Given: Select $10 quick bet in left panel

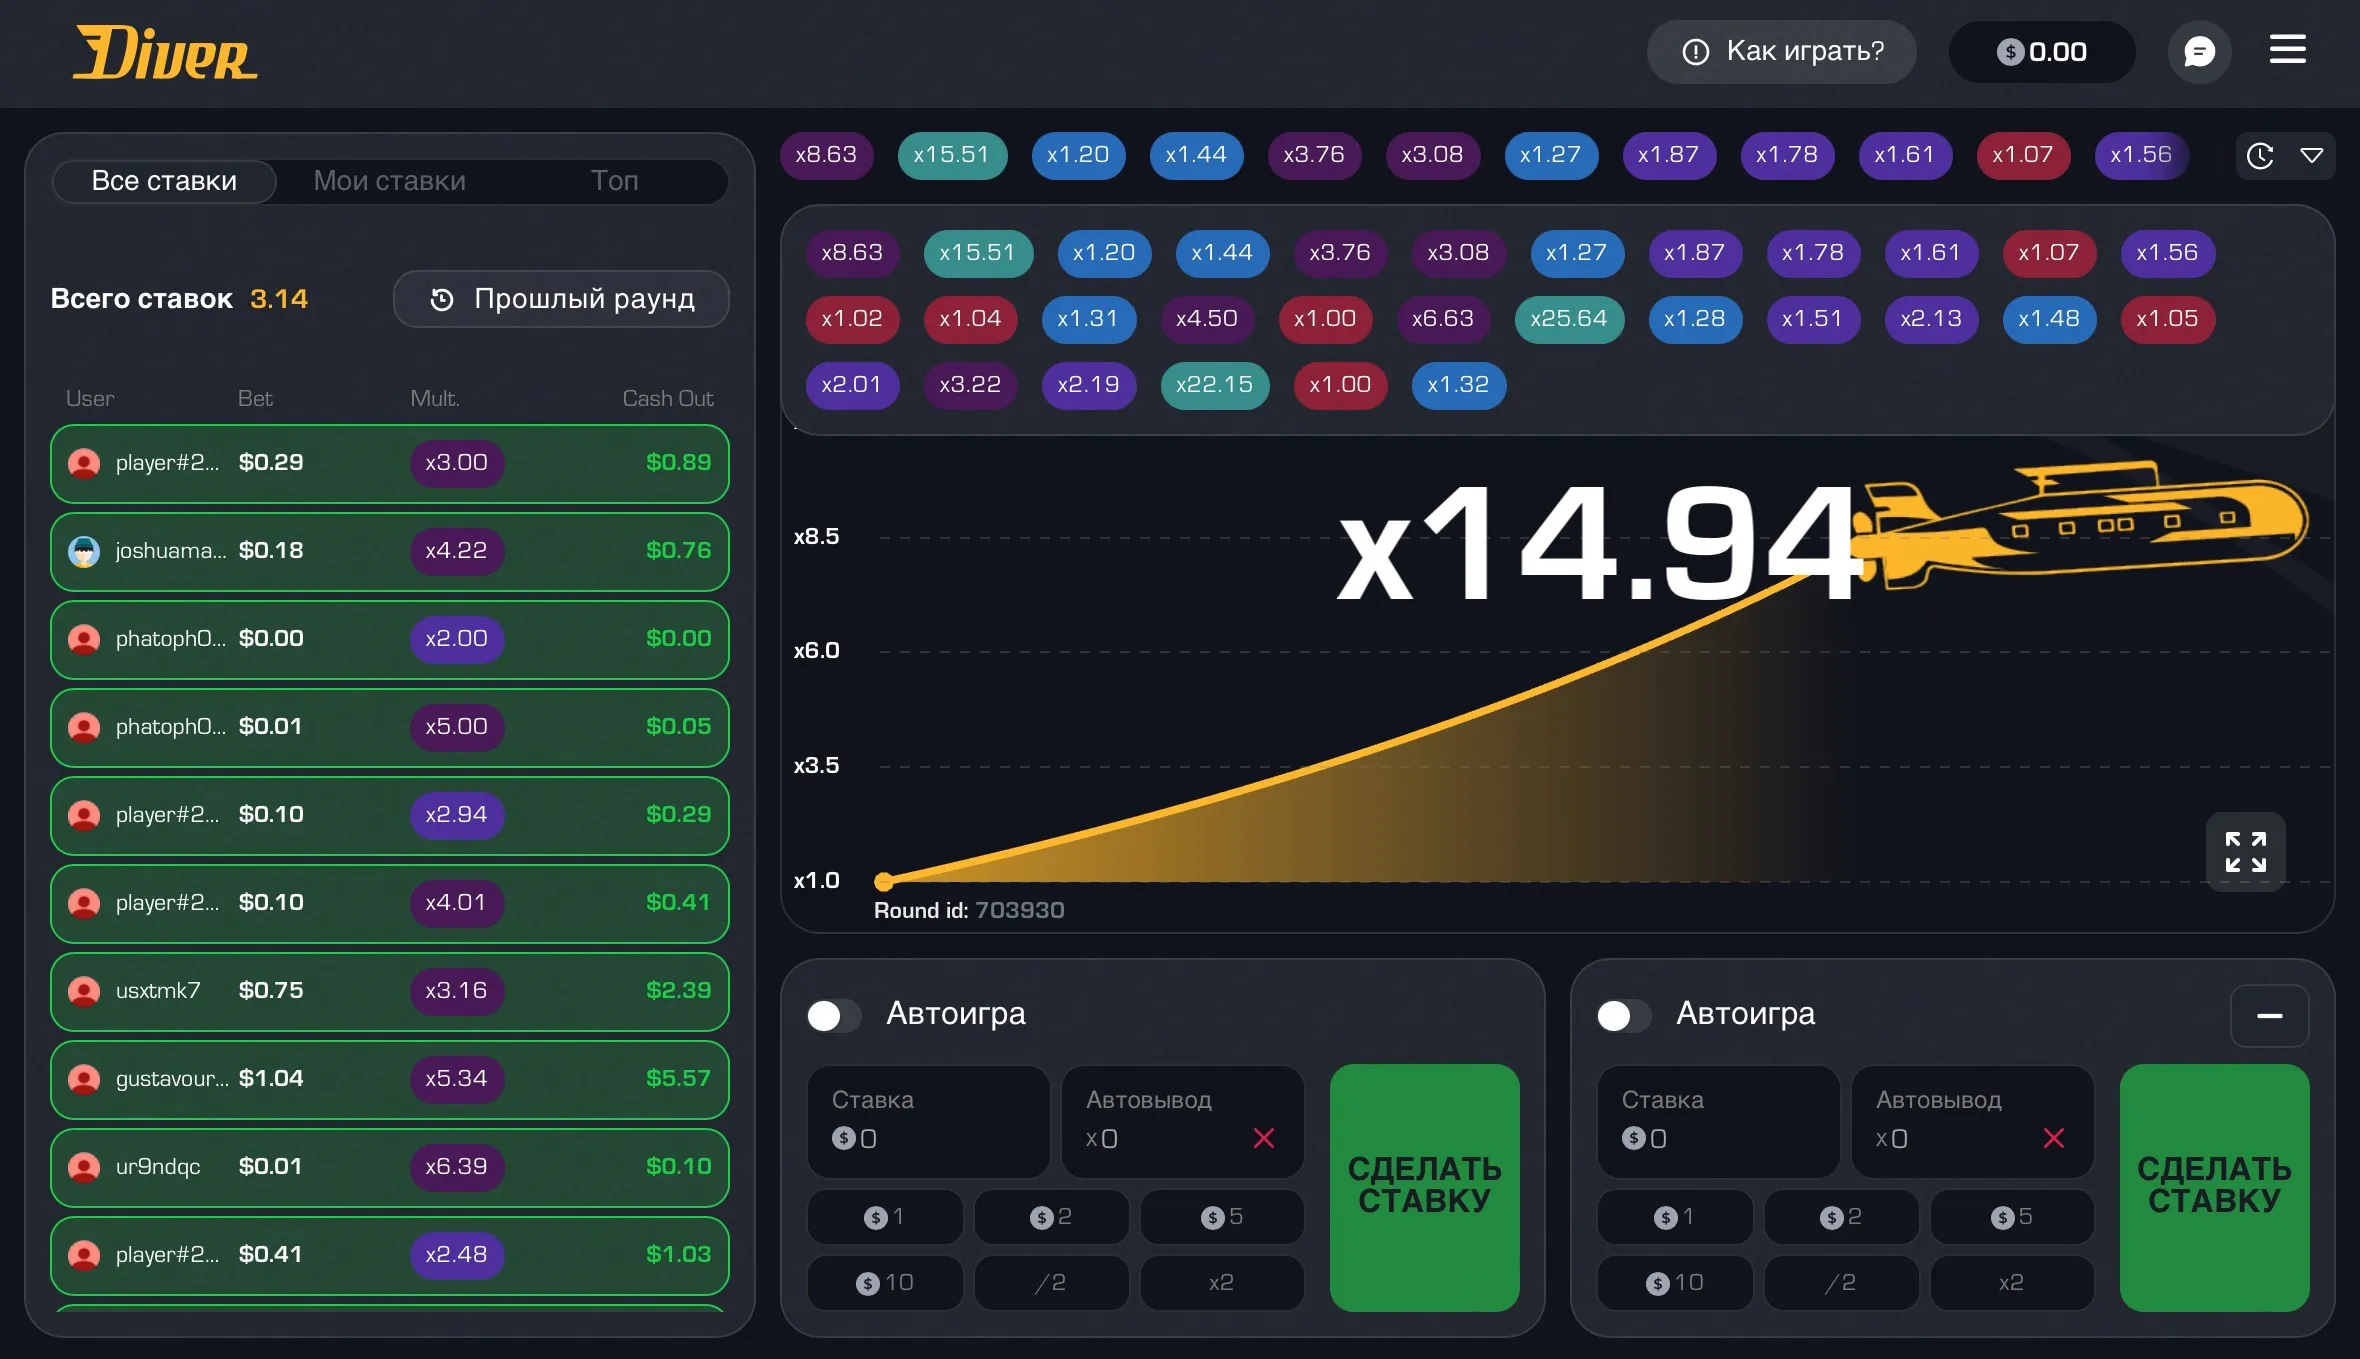Looking at the screenshot, I should click(885, 1283).
